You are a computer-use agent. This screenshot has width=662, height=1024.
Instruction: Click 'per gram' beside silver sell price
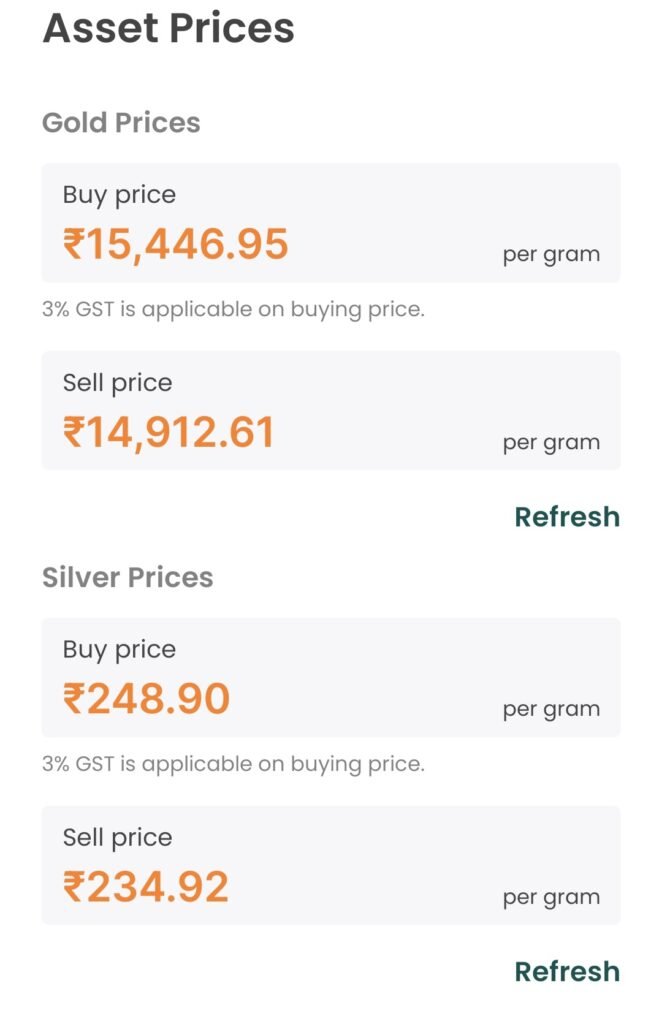coord(551,897)
